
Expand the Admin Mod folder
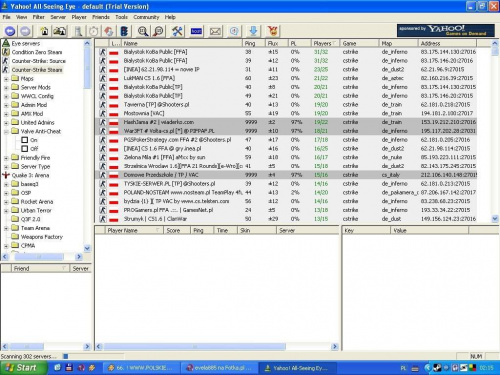[x=6, y=105]
